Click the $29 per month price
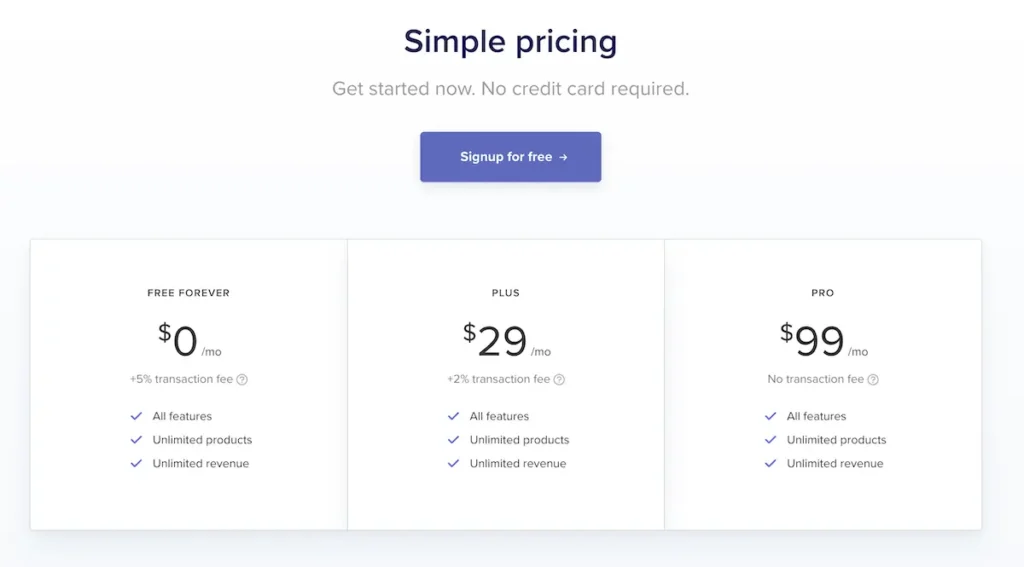The width and height of the screenshot is (1024, 567). pyautogui.click(x=503, y=341)
